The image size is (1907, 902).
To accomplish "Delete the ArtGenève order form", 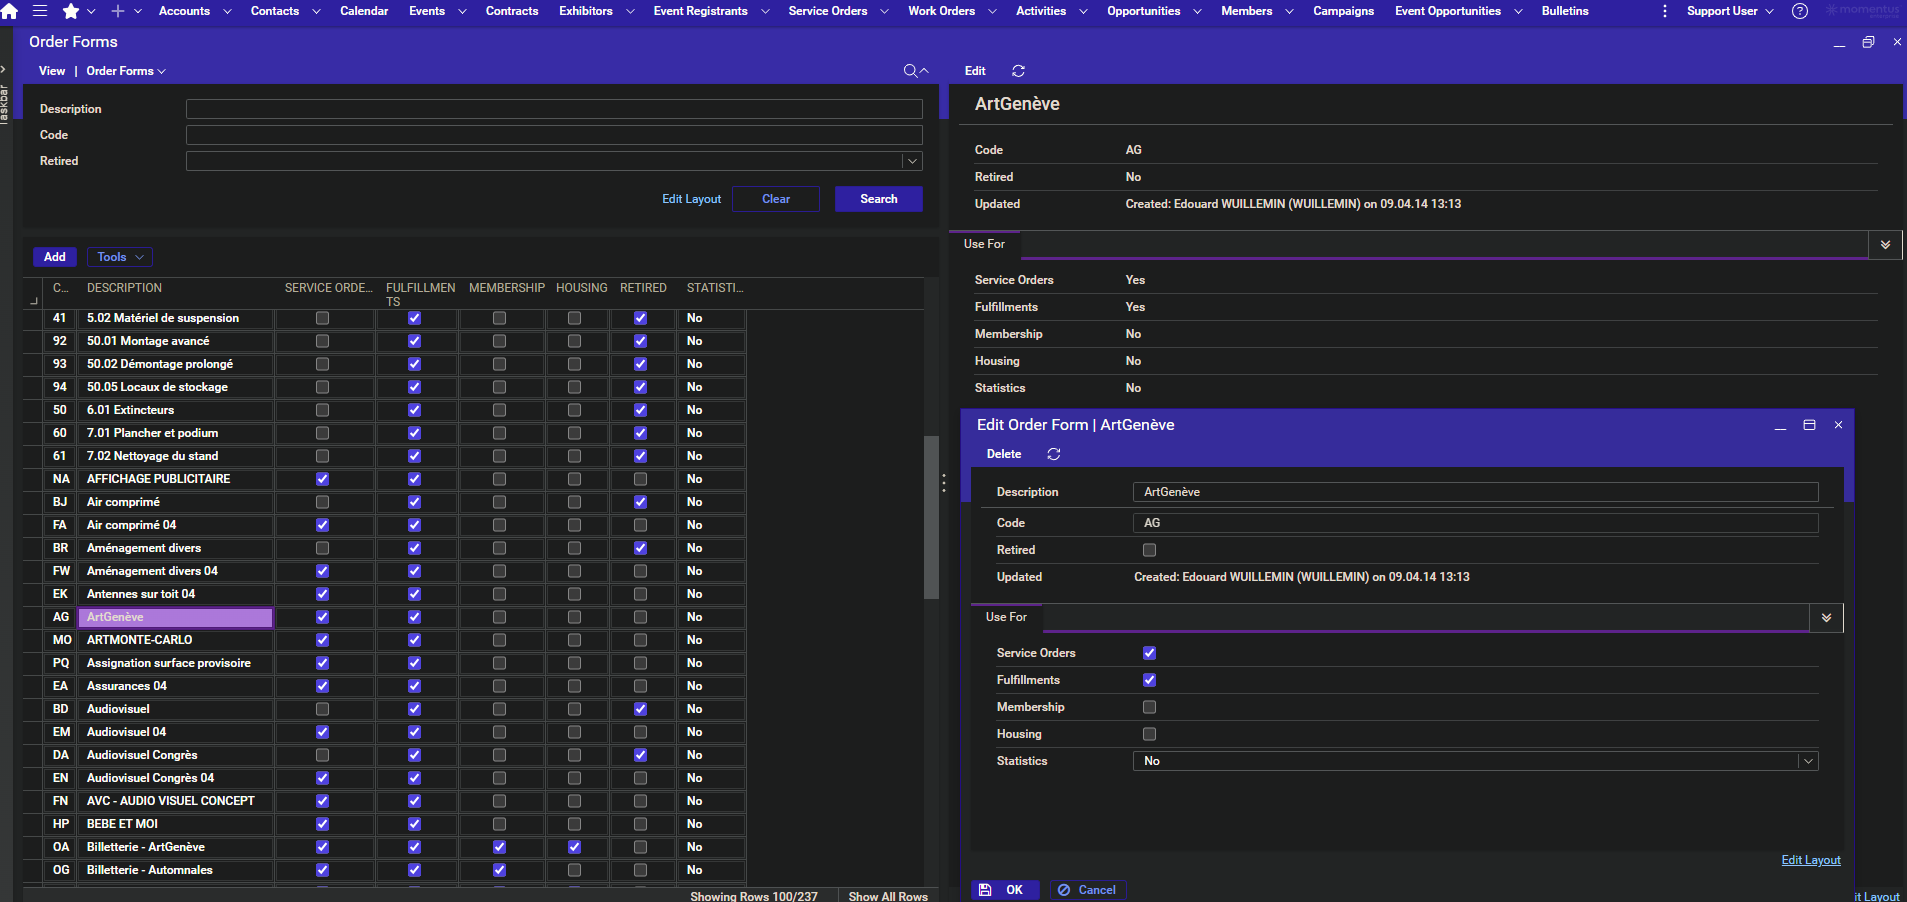I will [x=1004, y=454].
